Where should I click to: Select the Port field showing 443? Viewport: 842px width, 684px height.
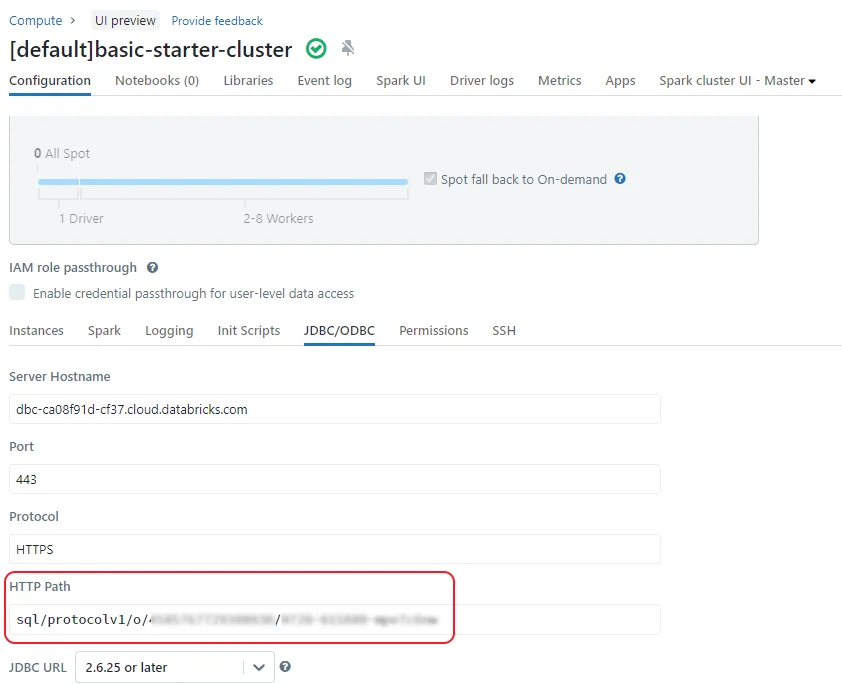[335, 479]
